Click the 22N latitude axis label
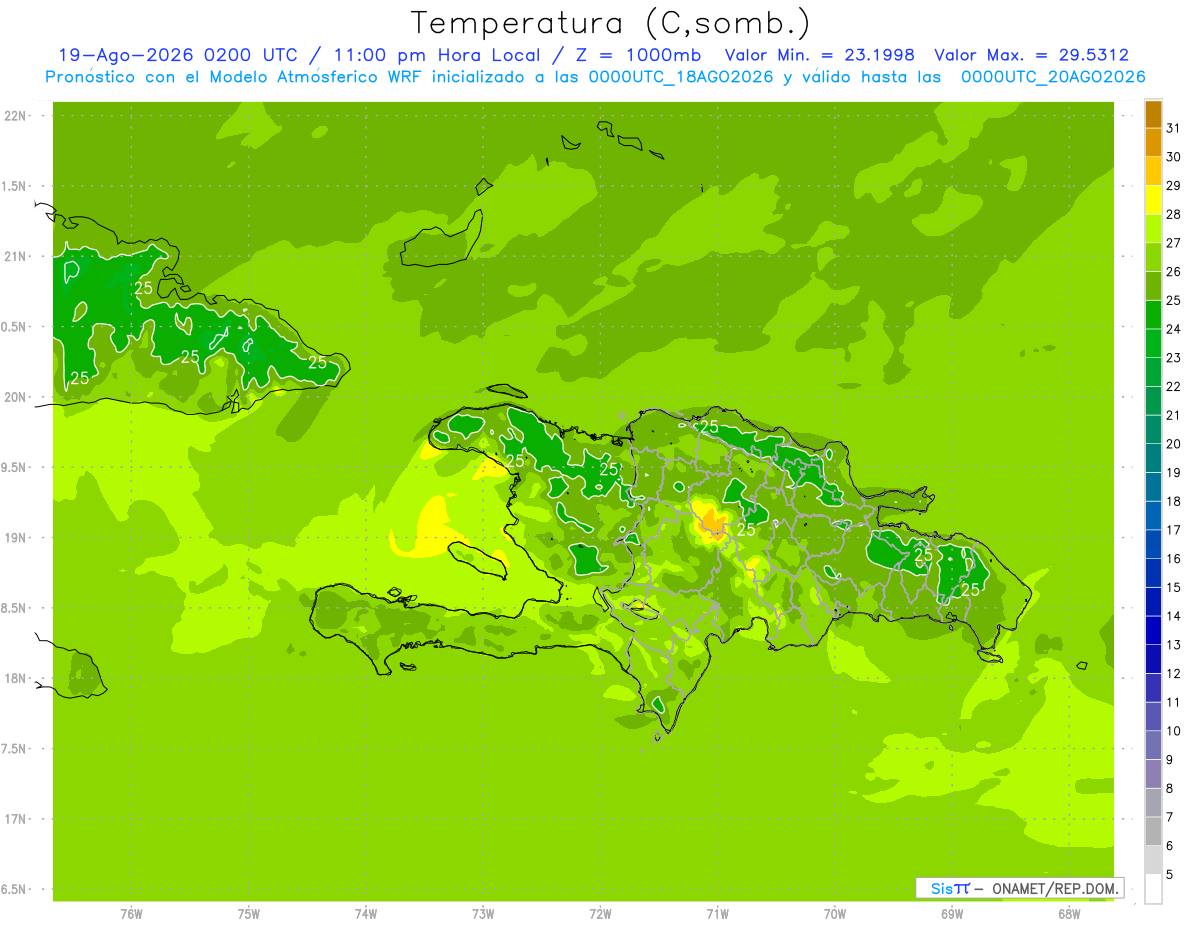Image resolution: width=1200 pixels, height=927 pixels. pos(15,115)
